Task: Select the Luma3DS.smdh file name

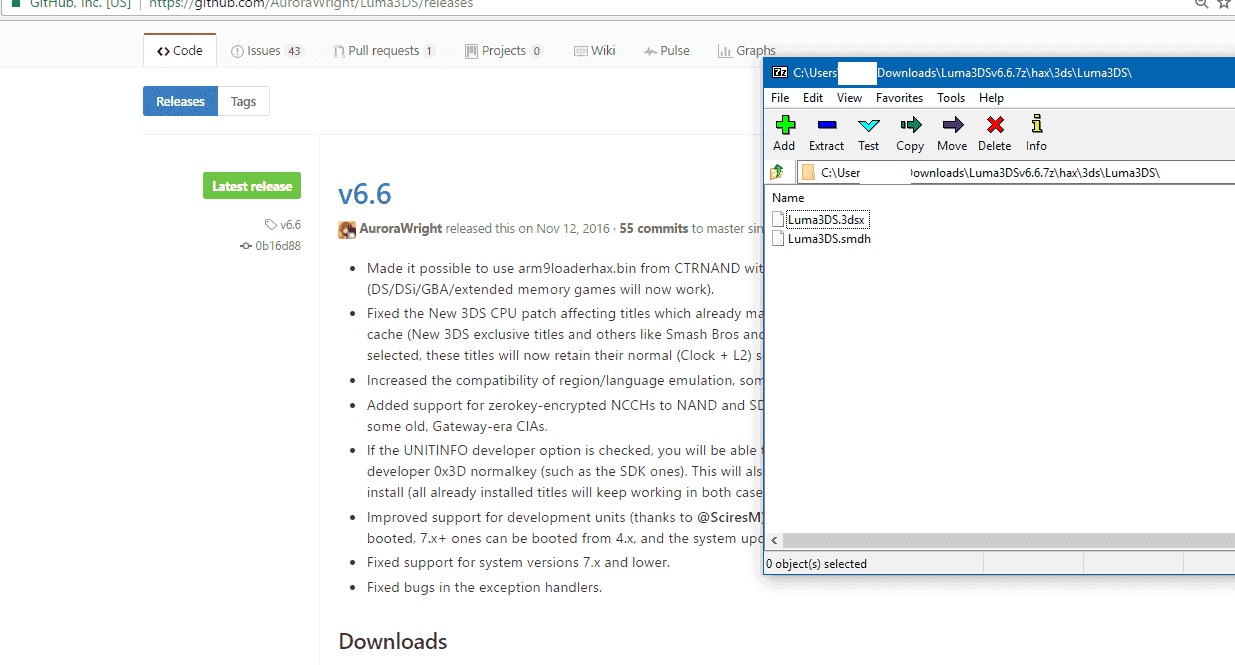Action: pyautogui.click(x=829, y=239)
